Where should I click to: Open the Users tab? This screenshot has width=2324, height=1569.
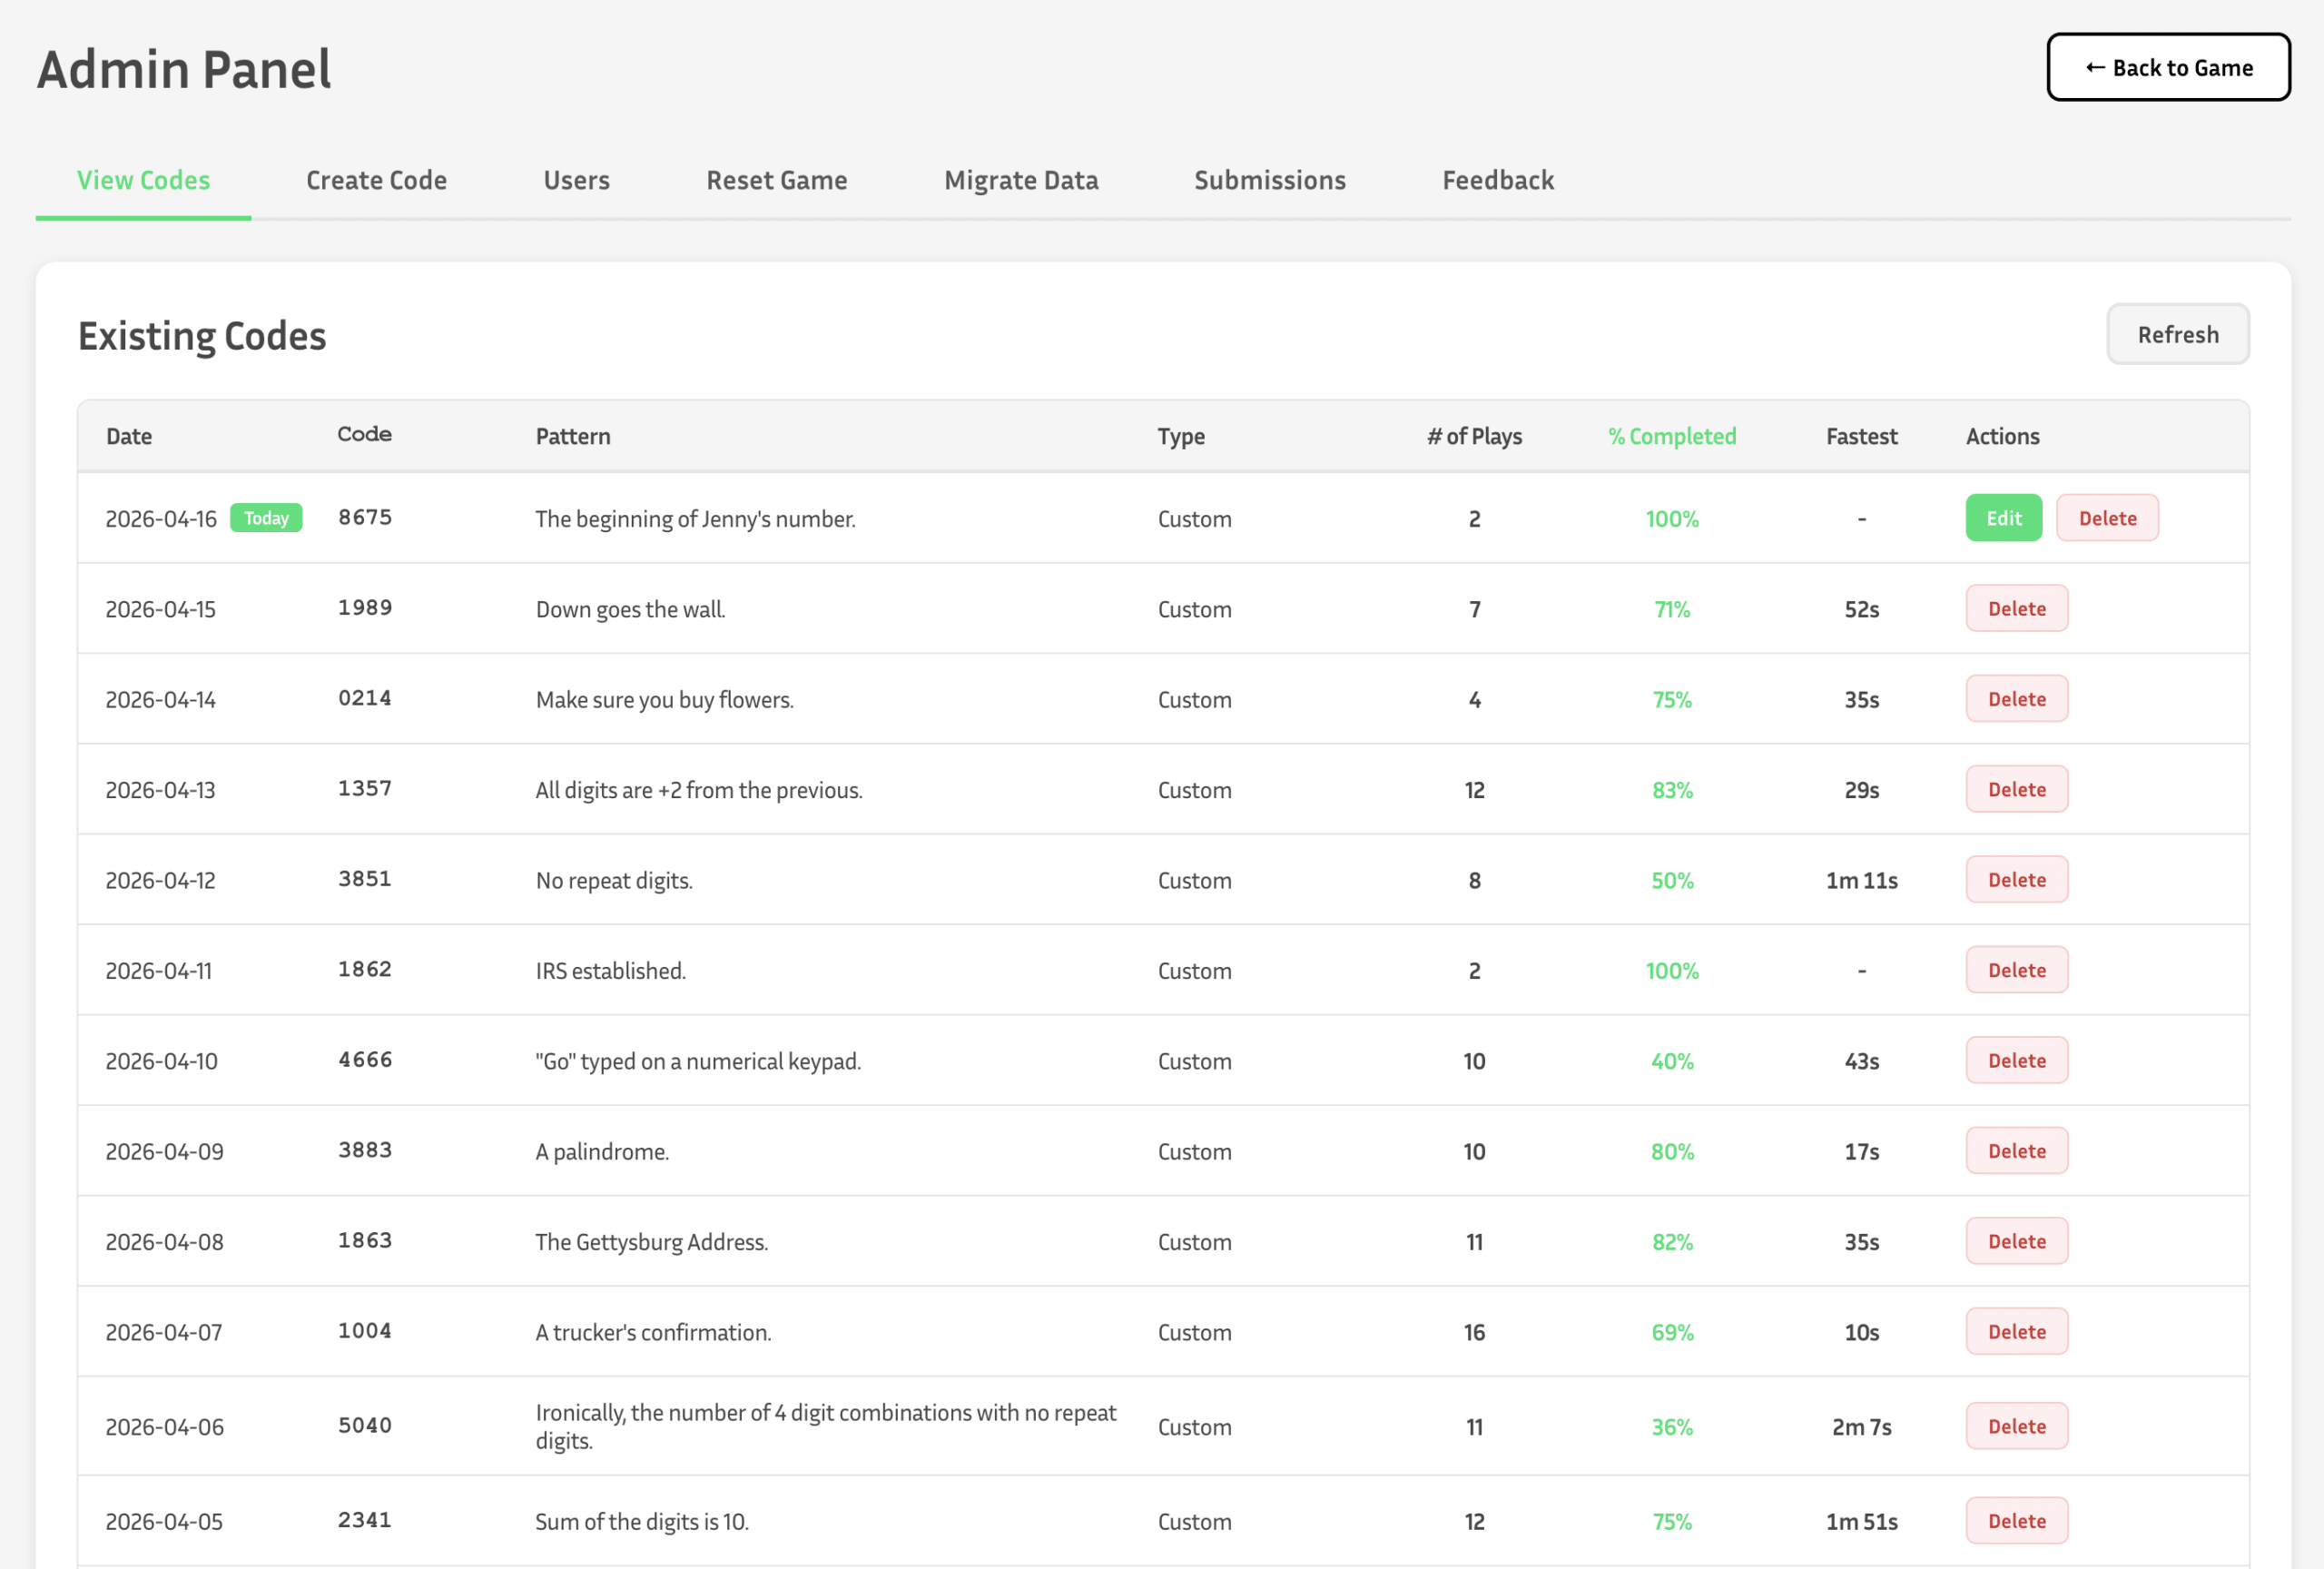point(576,181)
